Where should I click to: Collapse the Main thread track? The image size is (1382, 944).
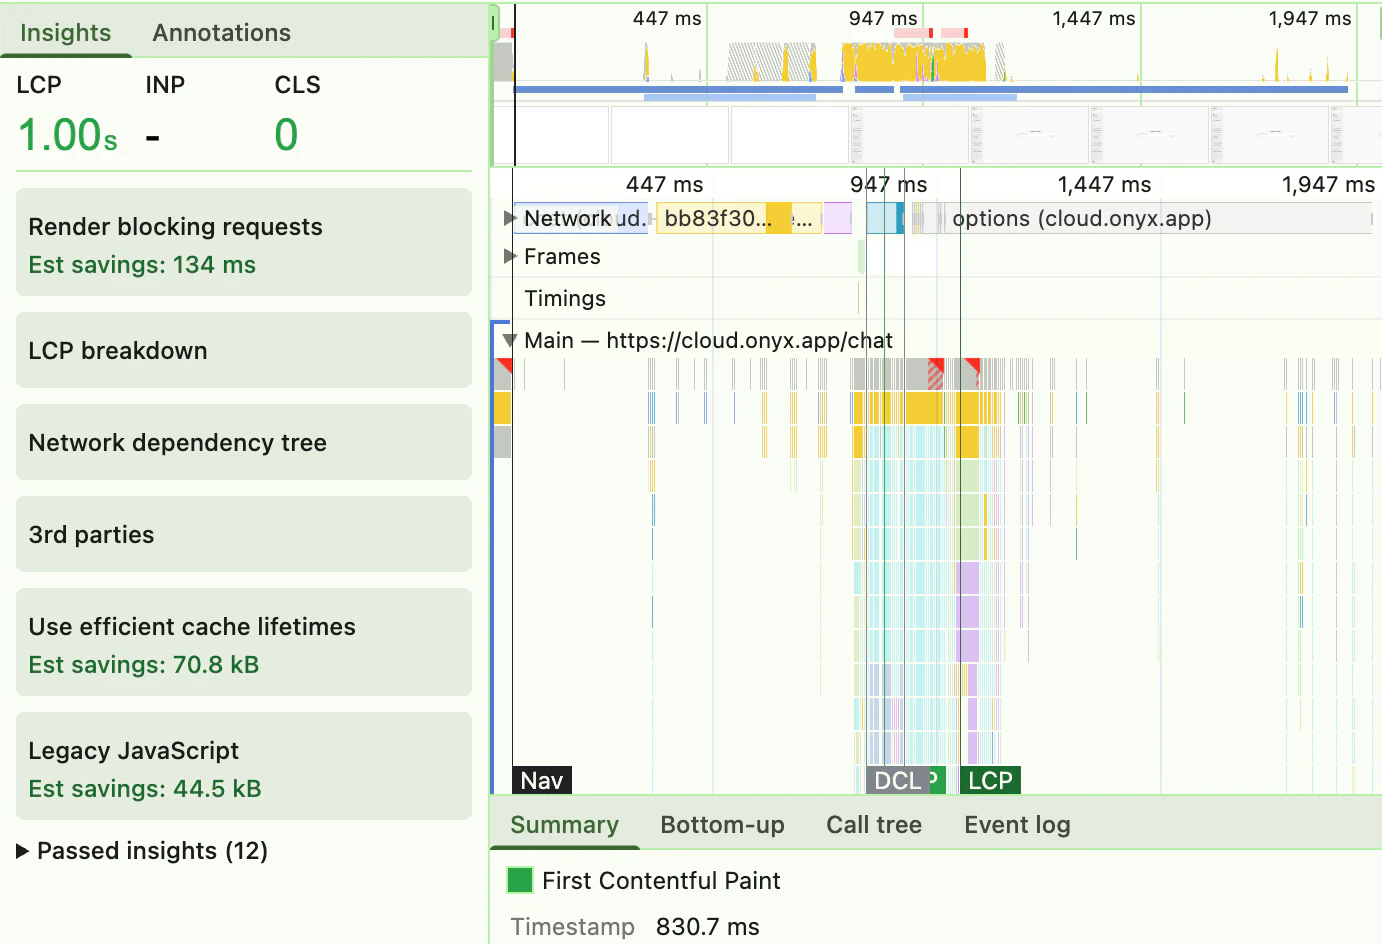pos(509,340)
